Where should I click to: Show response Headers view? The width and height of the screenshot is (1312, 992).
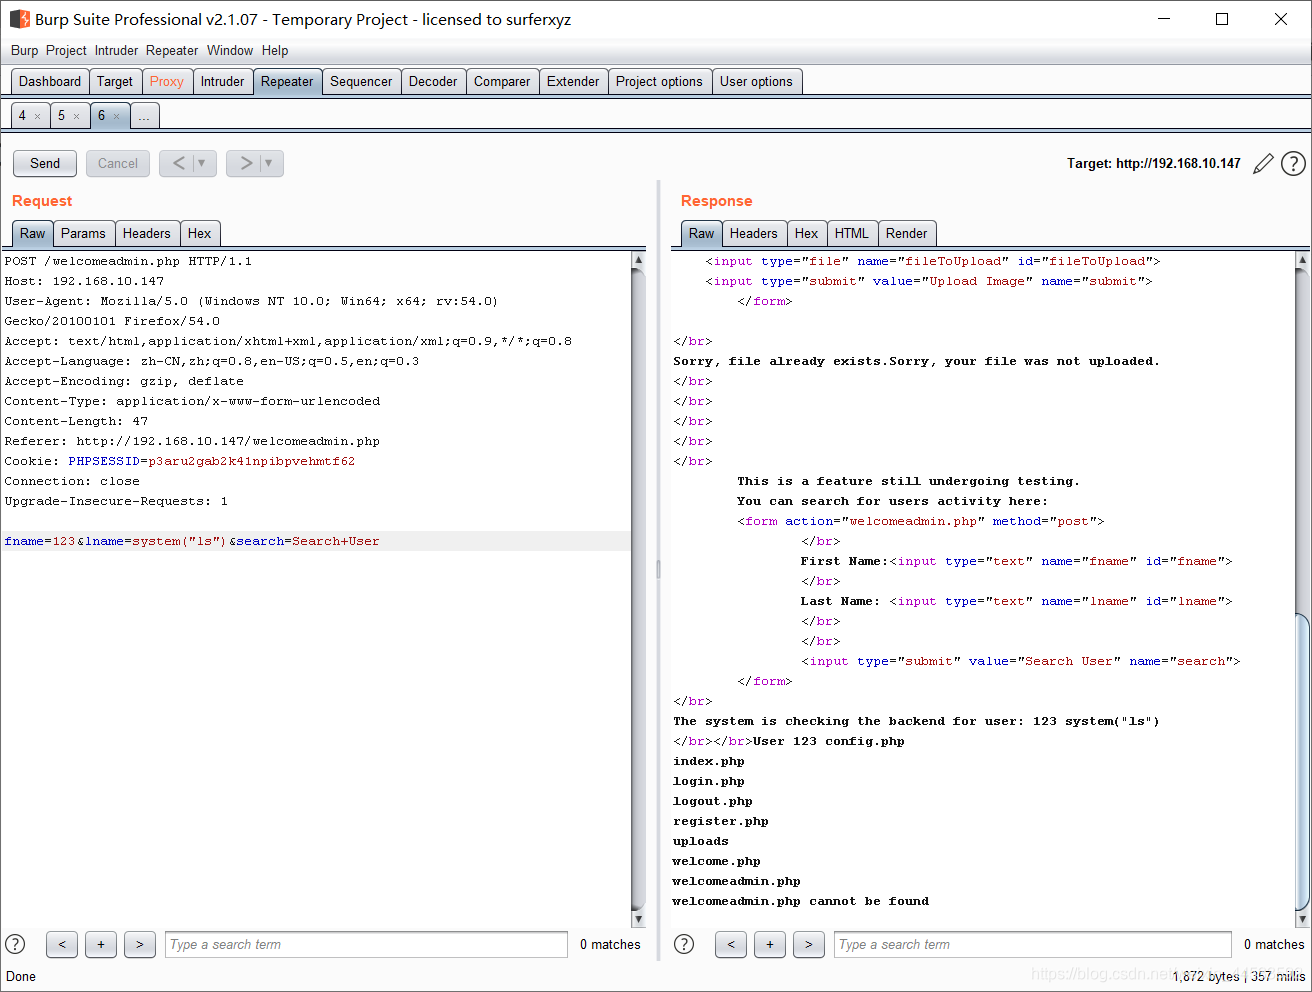754,233
